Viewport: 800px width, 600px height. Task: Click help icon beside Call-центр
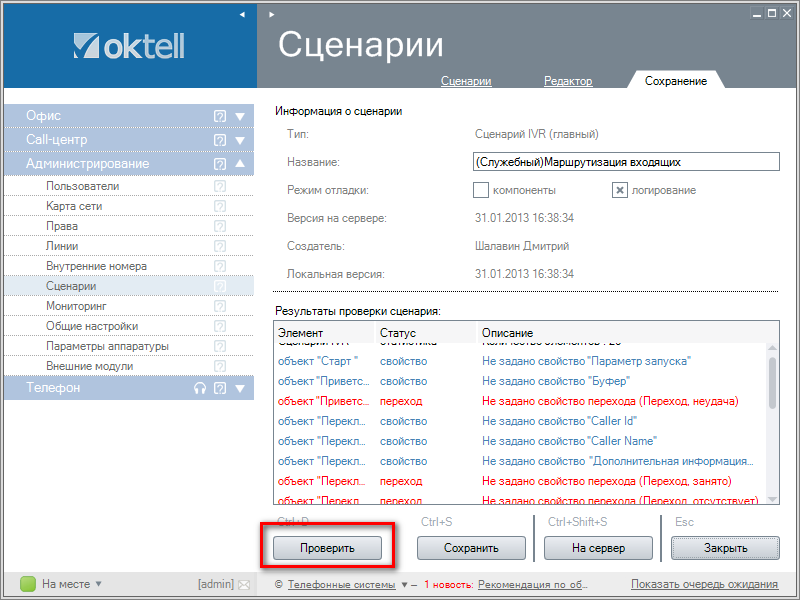(220, 140)
